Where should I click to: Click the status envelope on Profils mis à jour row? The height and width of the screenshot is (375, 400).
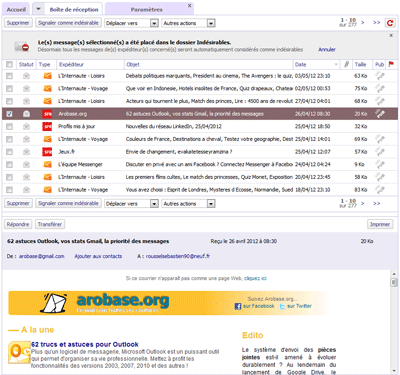(26, 127)
